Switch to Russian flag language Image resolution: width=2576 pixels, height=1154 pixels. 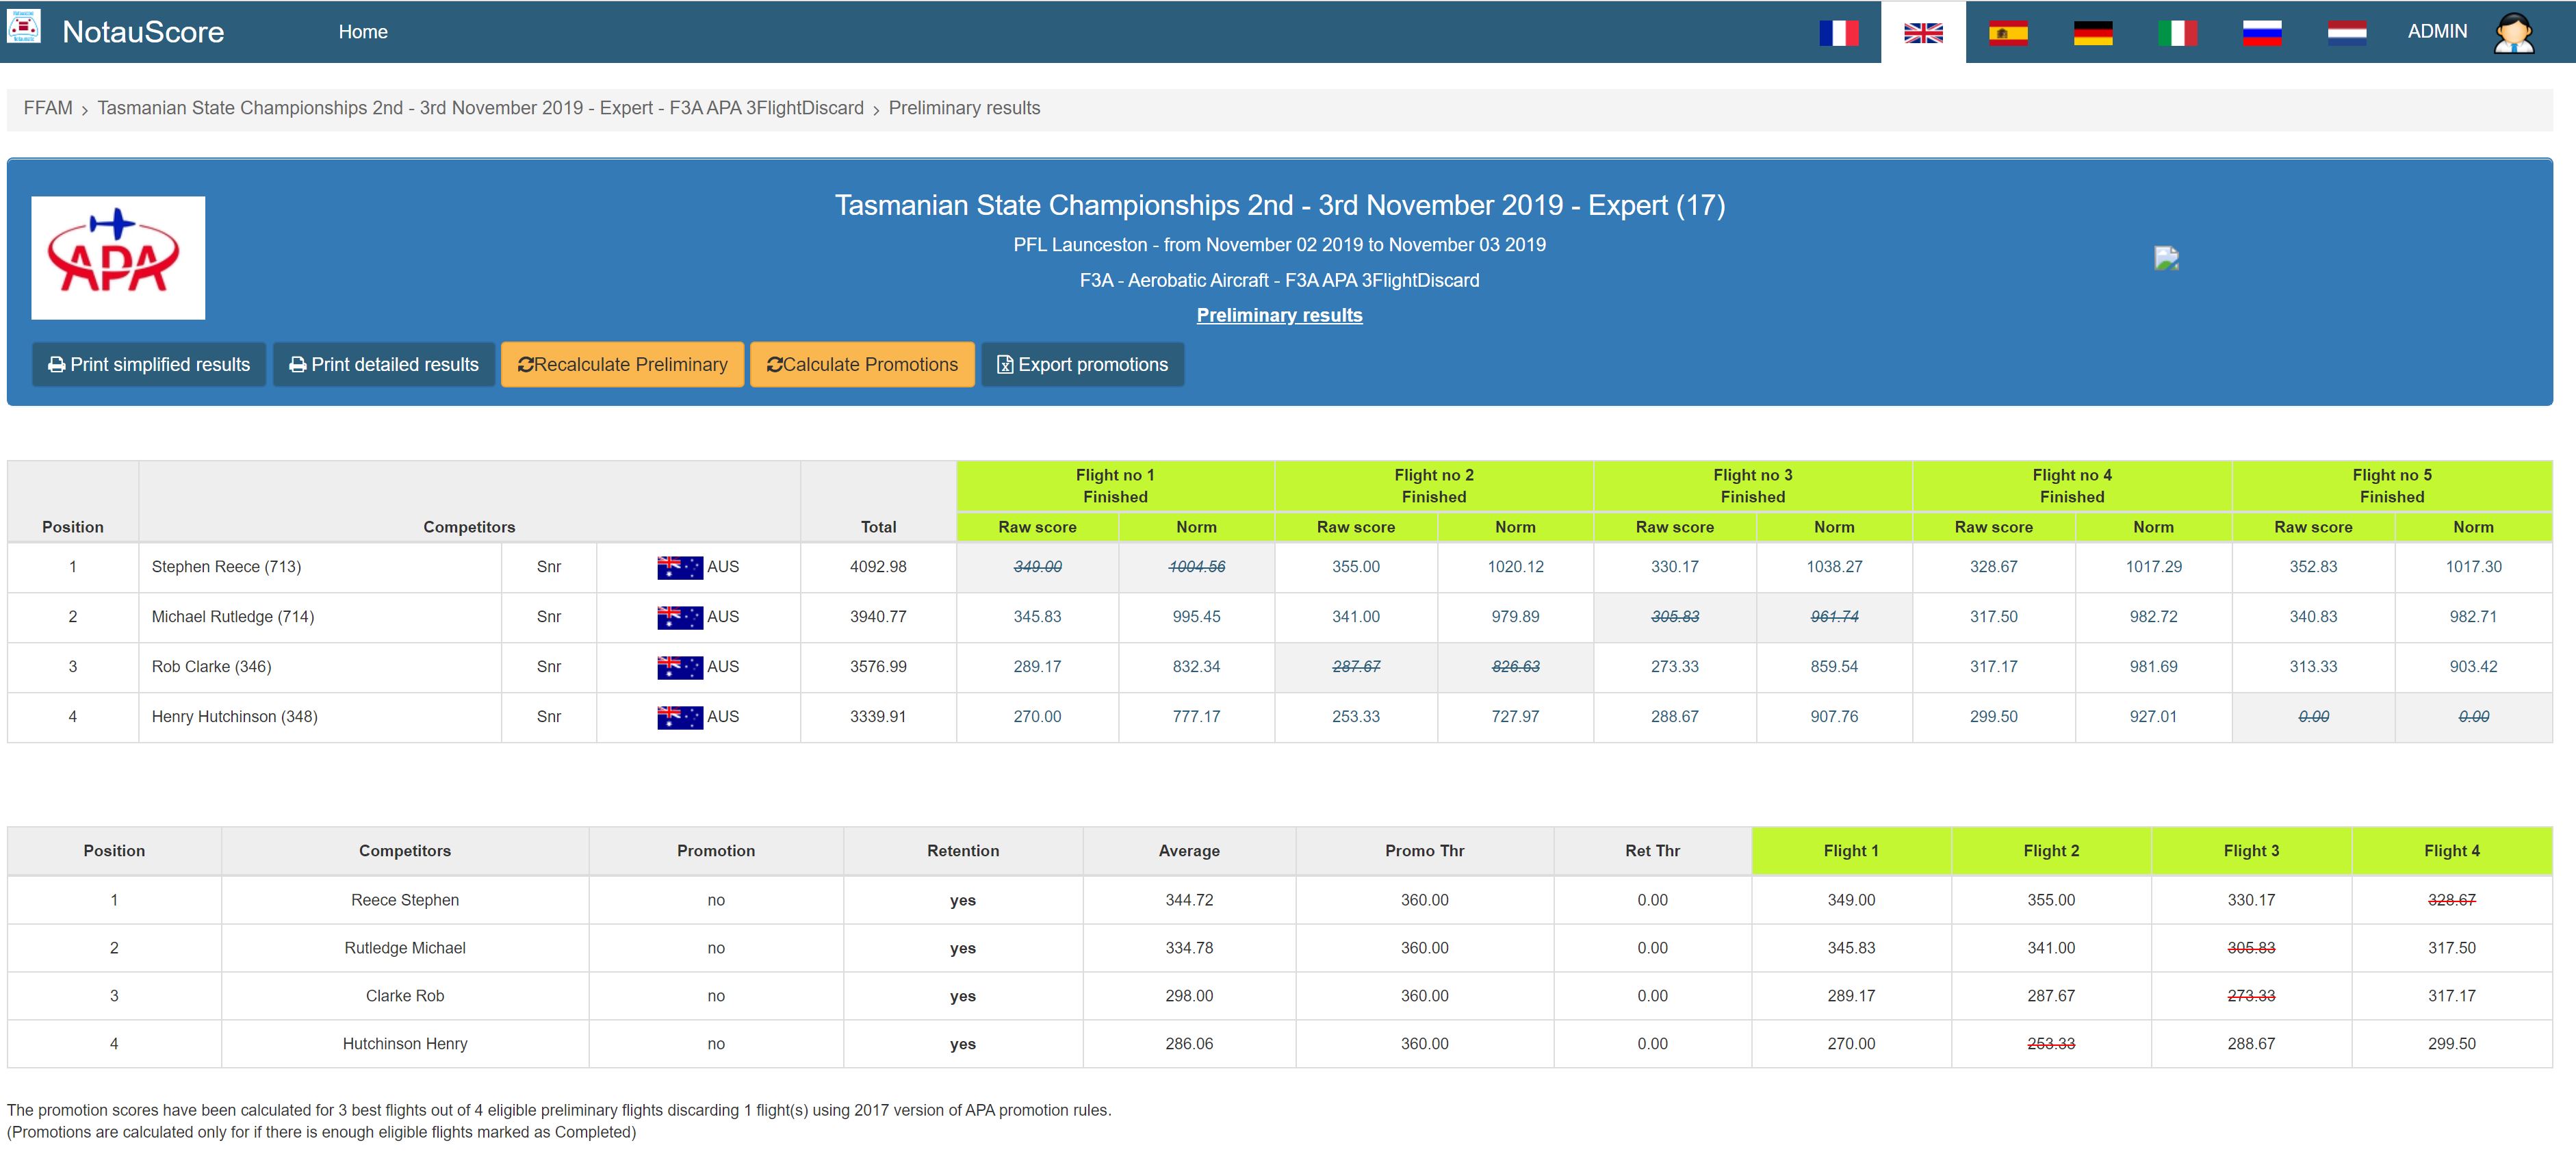(2262, 33)
